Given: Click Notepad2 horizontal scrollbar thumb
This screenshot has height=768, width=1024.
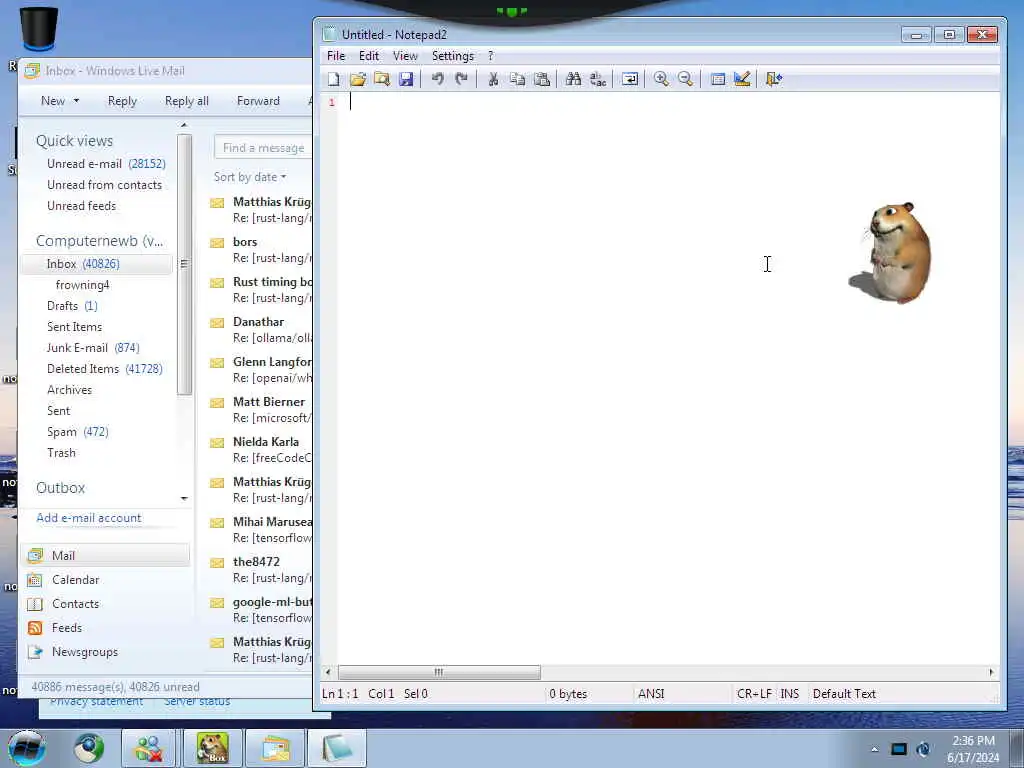Looking at the screenshot, I should [x=439, y=672].
